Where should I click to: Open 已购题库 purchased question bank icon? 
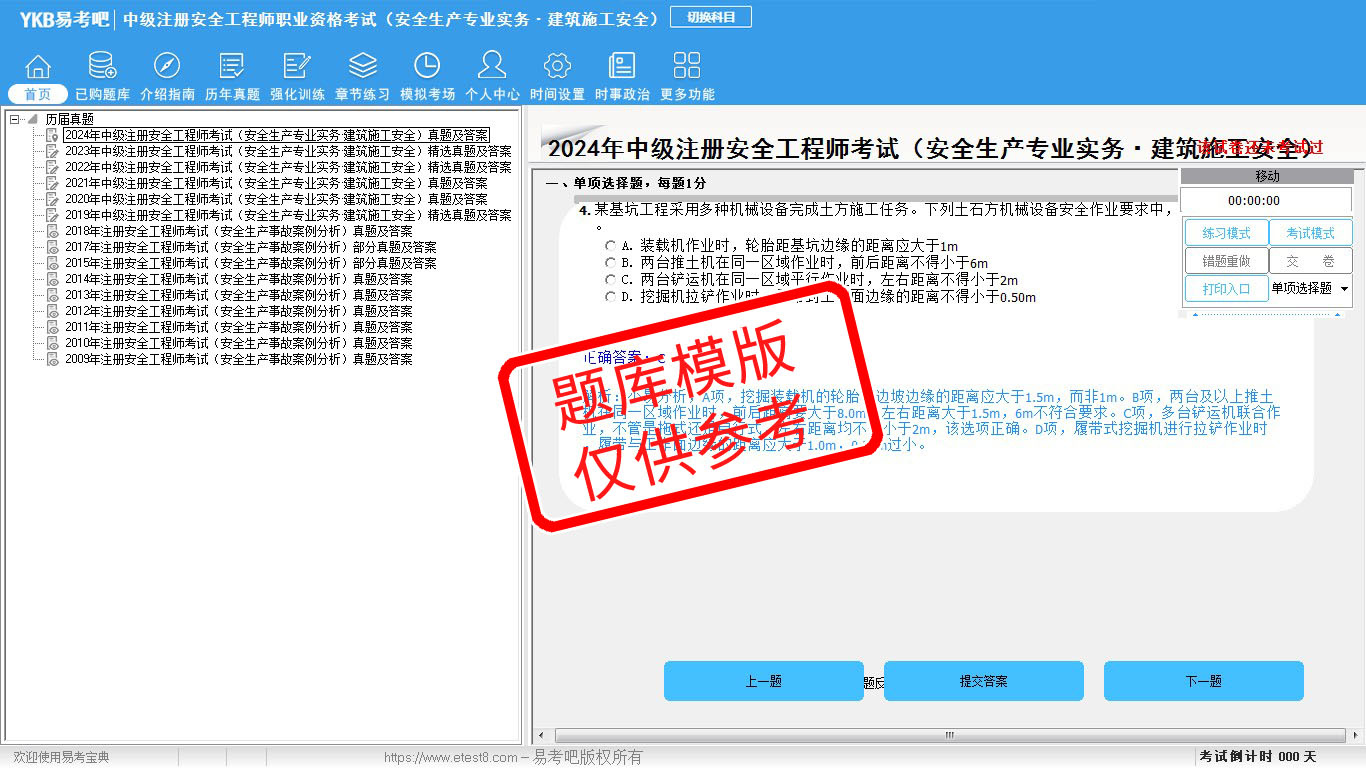click(102, 67)
